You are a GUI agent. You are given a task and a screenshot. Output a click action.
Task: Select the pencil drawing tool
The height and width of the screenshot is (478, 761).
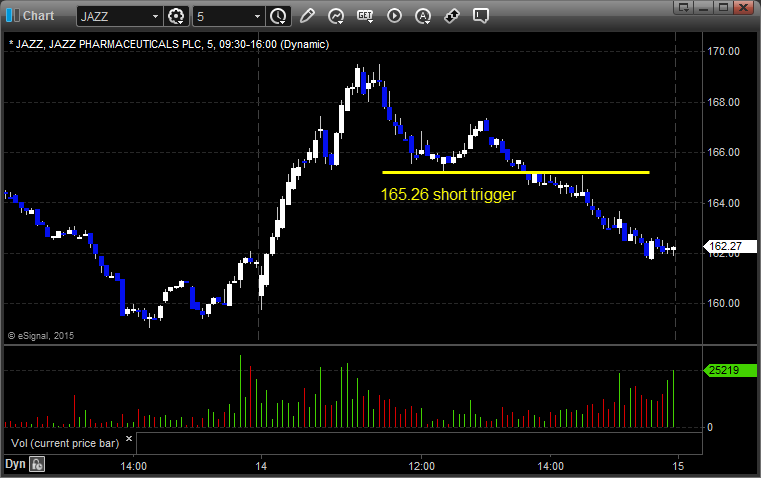307,16
